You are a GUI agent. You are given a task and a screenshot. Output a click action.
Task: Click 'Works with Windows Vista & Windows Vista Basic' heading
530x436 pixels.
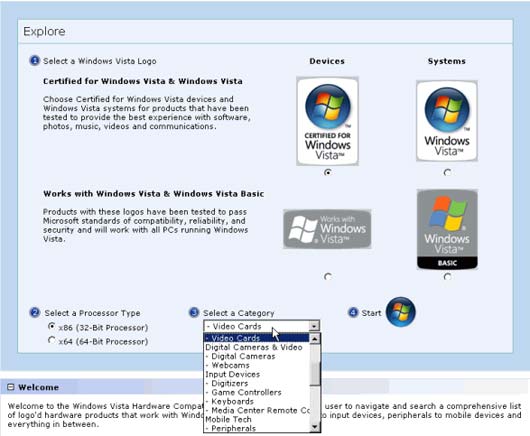tap(154, 194)
